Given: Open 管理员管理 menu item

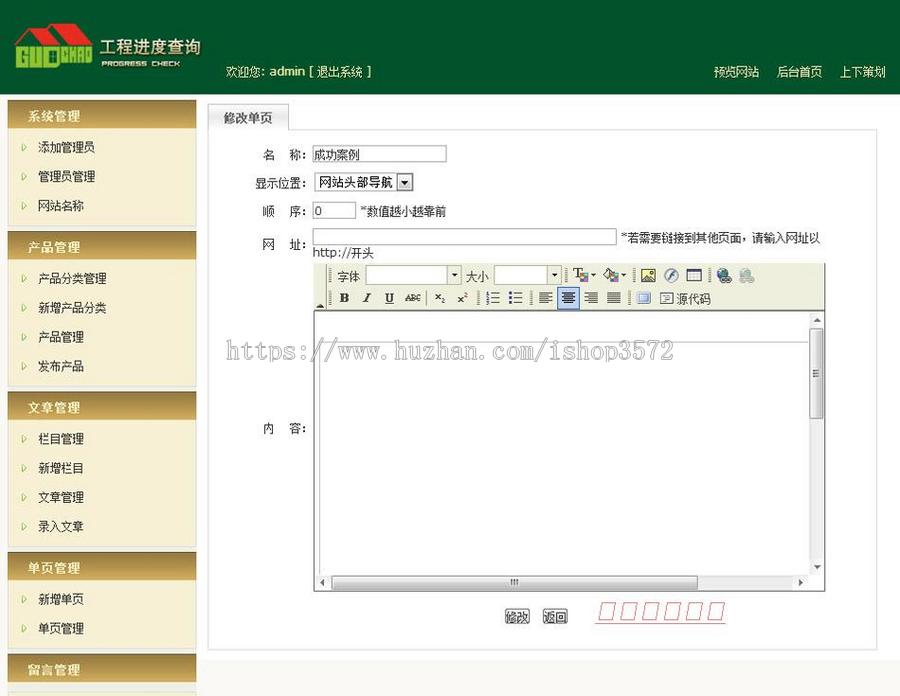Looking at the screenshot, I should (67, 176).
